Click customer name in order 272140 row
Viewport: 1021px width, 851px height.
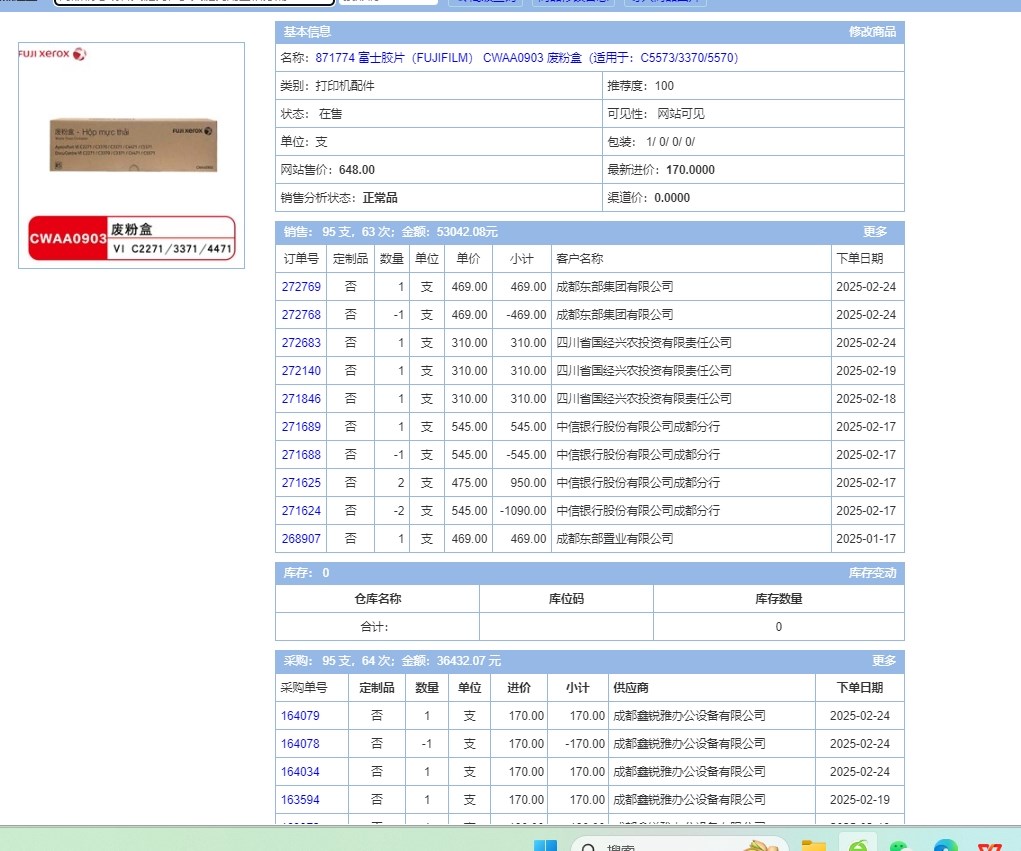pos(644,370)
